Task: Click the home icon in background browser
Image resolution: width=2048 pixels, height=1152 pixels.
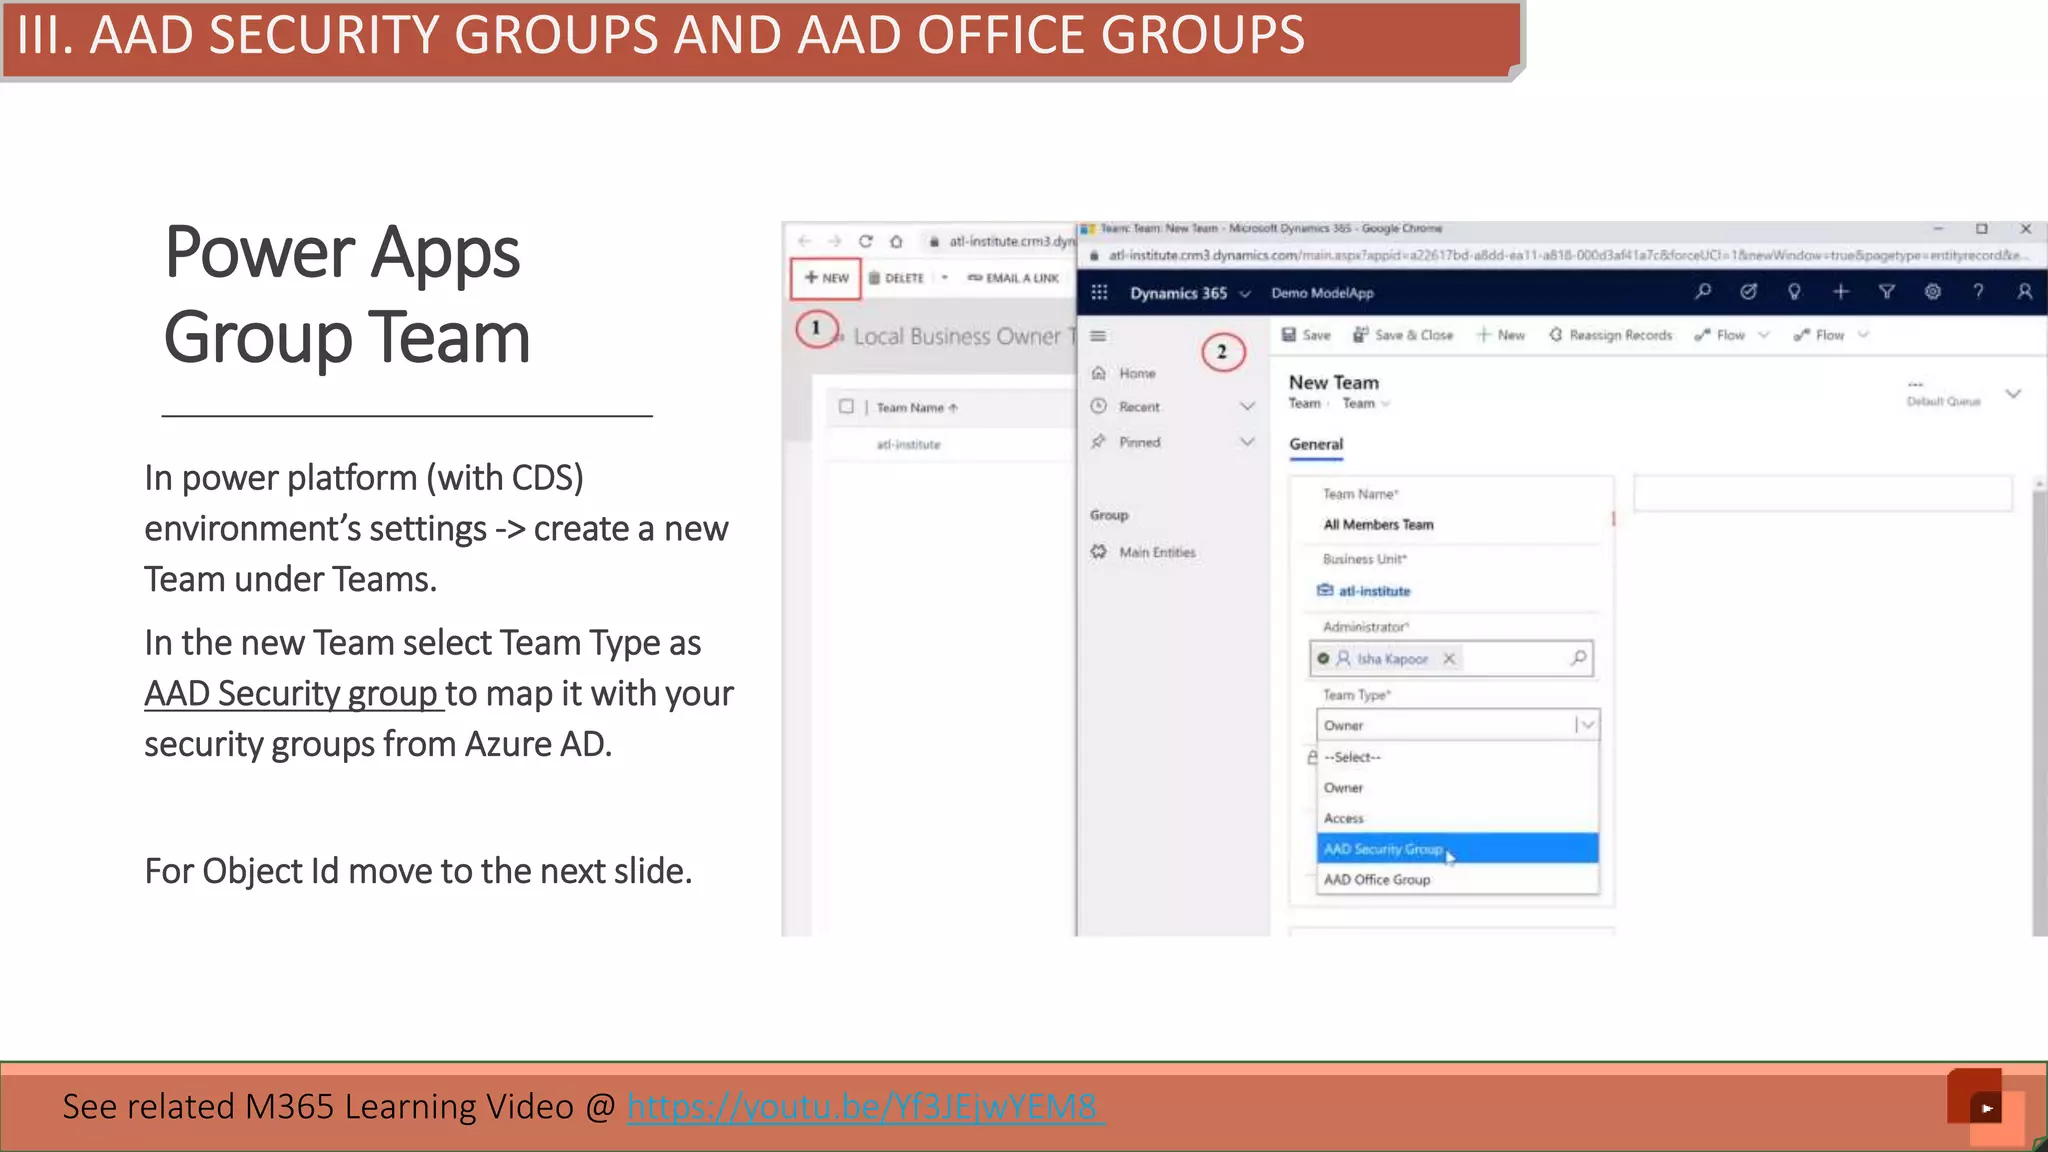Action: (x=896, y=241)
